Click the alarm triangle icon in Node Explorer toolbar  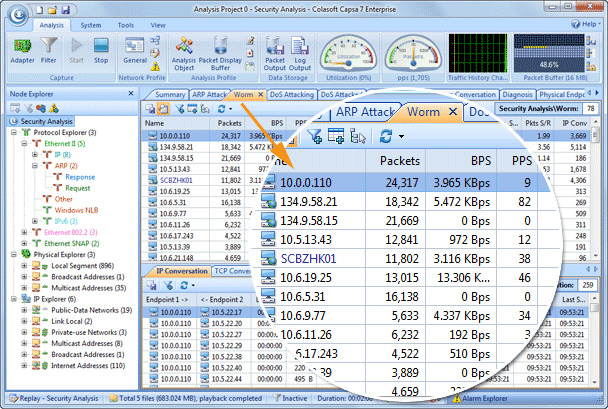[x=54, y=108]
